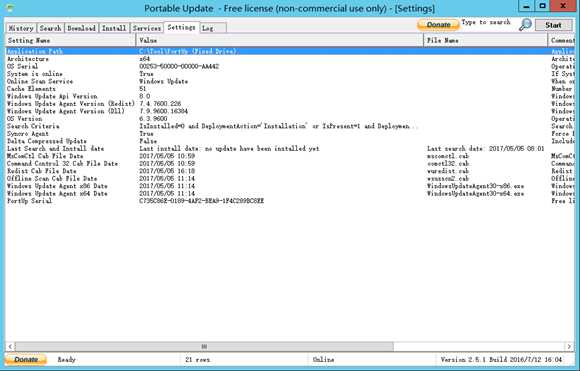
Task: Click the Value column header
Action: click(280, 40)
